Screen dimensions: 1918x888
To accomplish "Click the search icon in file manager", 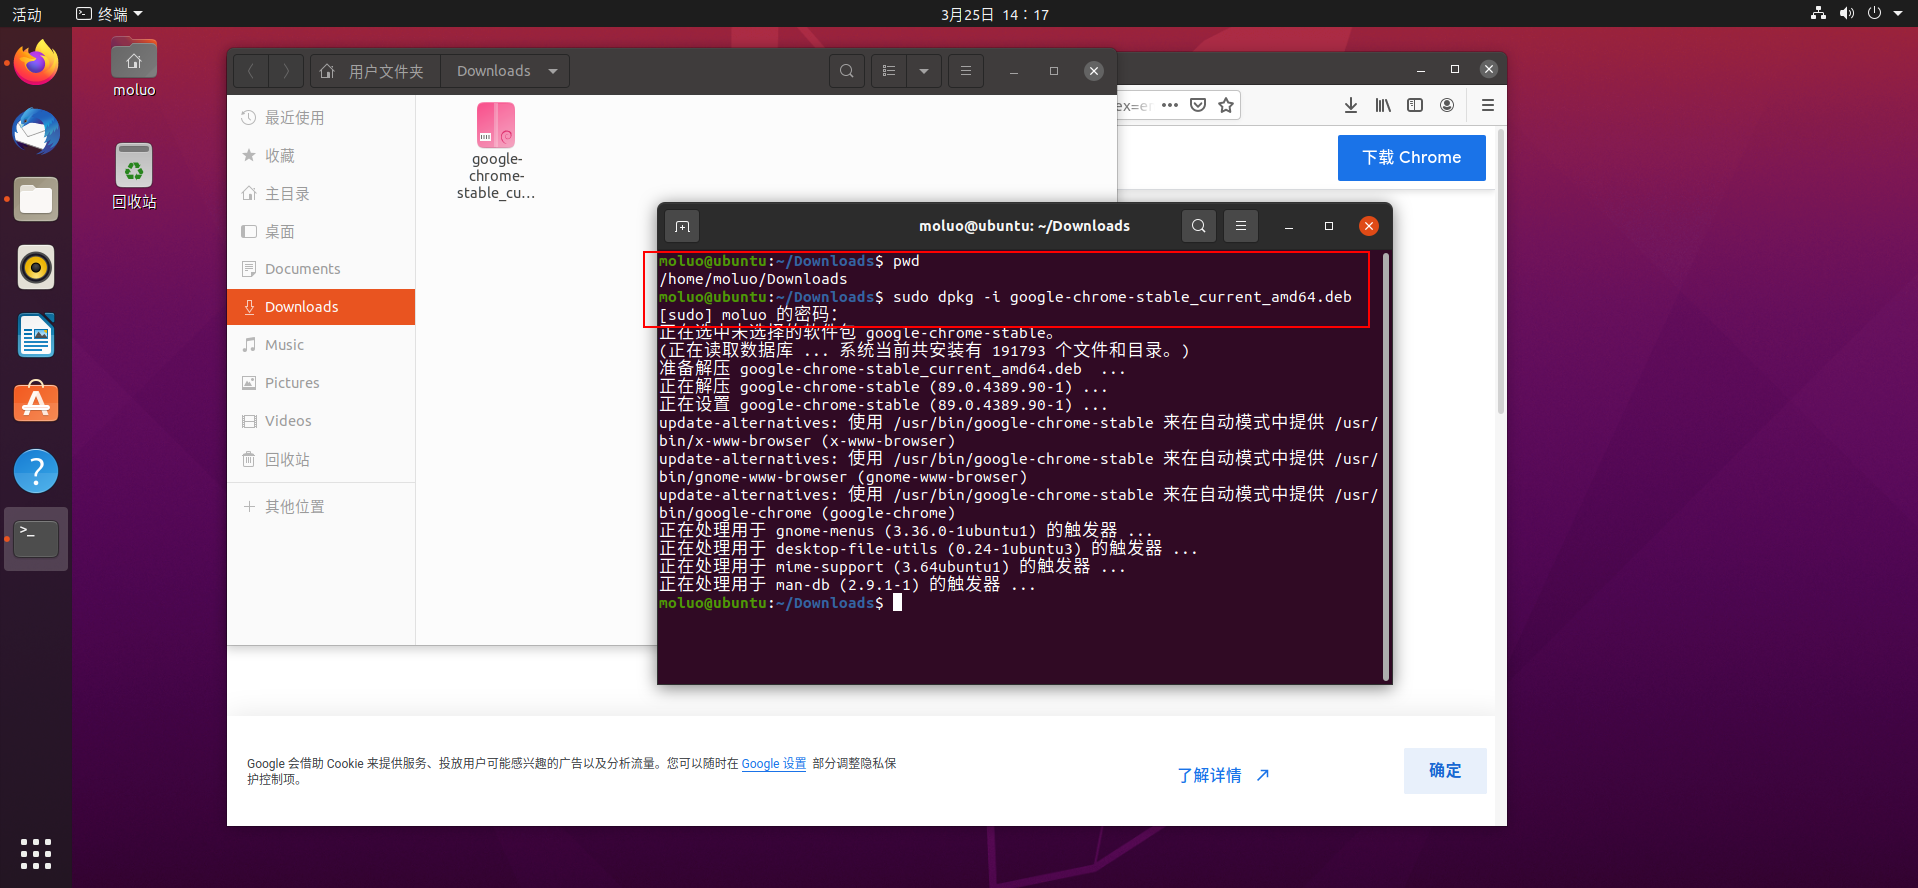I will (847, 71).
